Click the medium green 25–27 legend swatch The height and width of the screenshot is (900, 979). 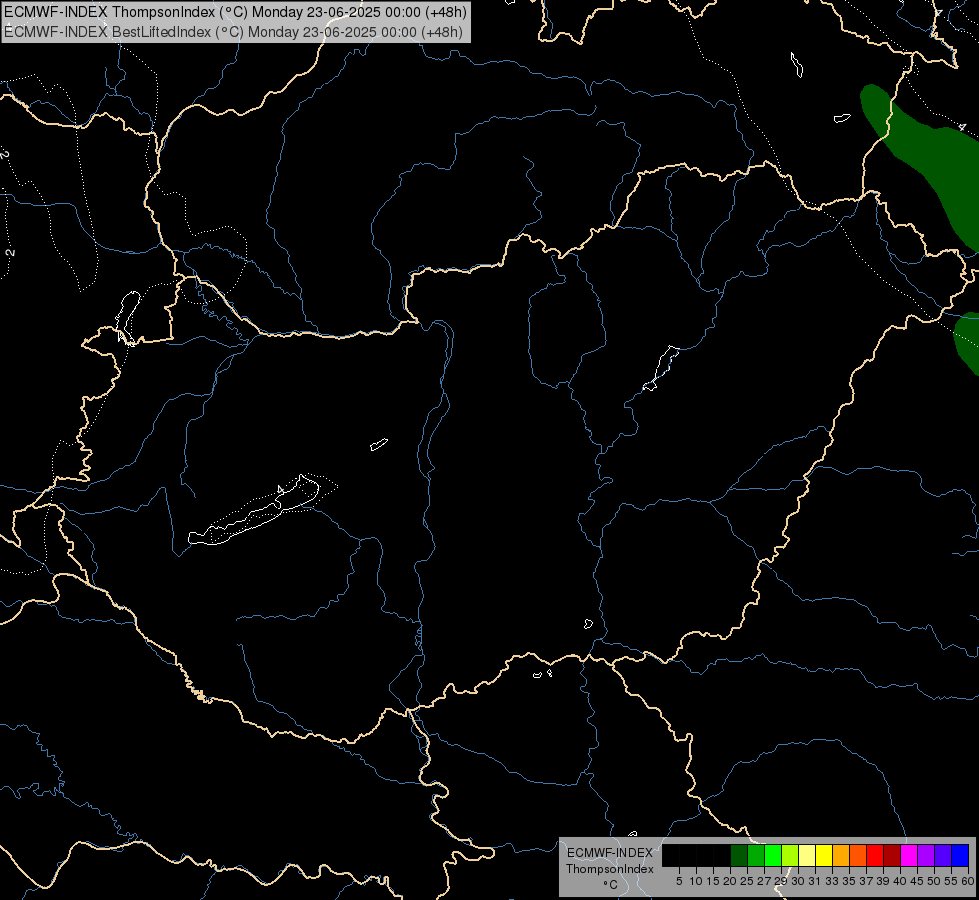(756, 856)
